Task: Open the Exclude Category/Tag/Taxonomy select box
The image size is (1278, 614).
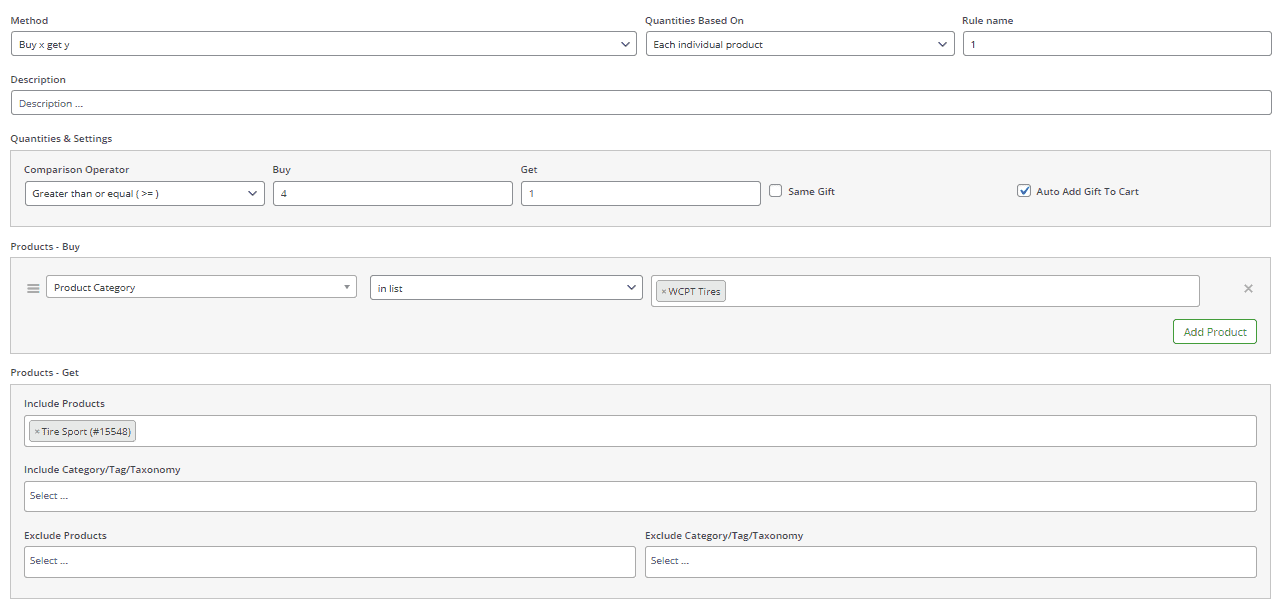Action: click(x=950, y=561)
